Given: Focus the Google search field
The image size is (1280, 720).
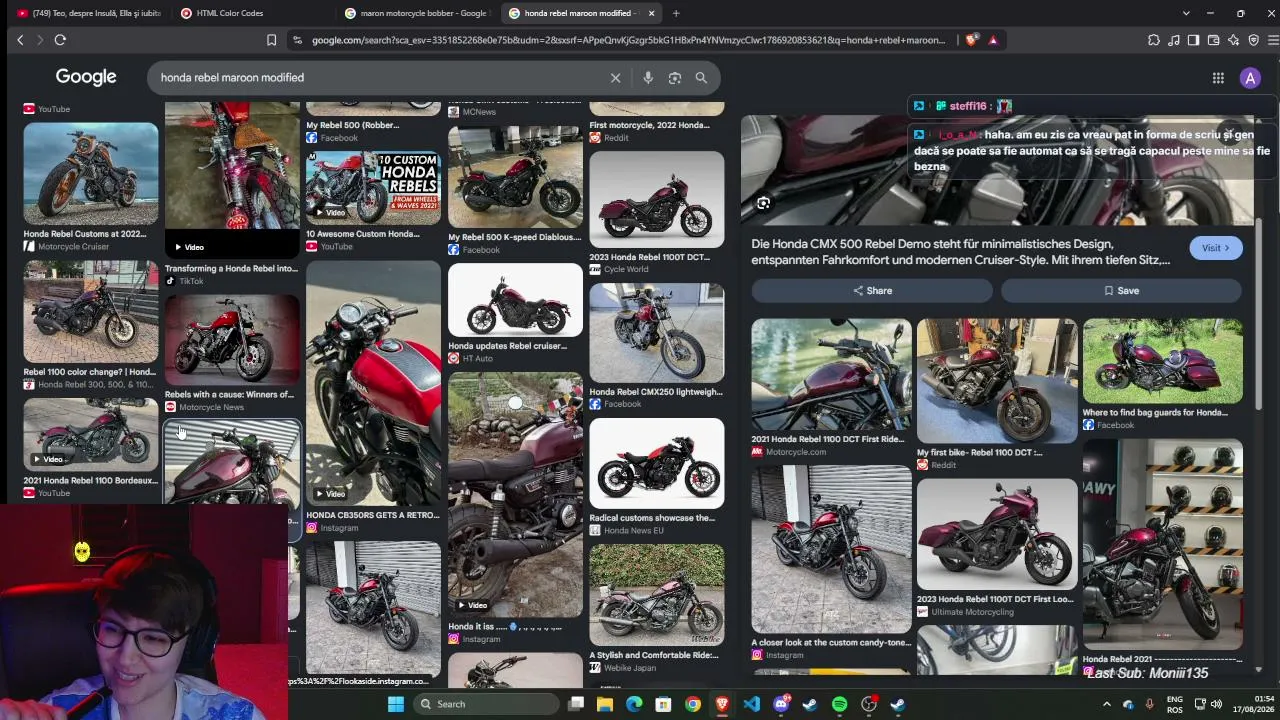Looking at the screenshot, I should [380, 78].
